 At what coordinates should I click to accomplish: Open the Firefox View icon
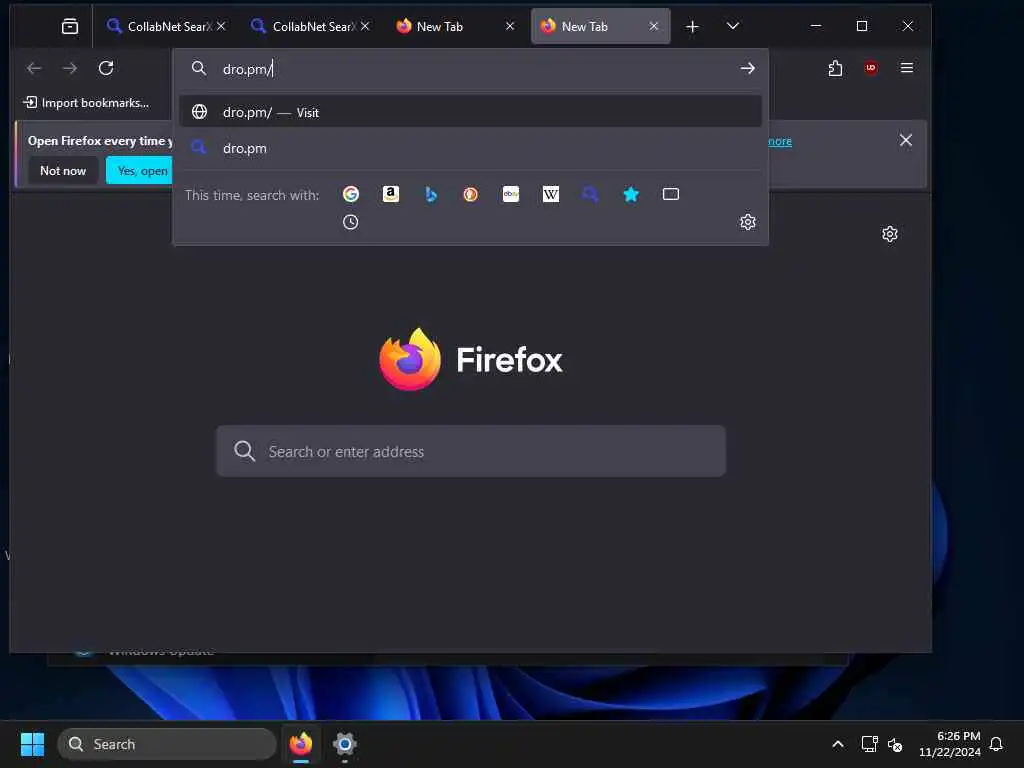(x=70, y=26)
